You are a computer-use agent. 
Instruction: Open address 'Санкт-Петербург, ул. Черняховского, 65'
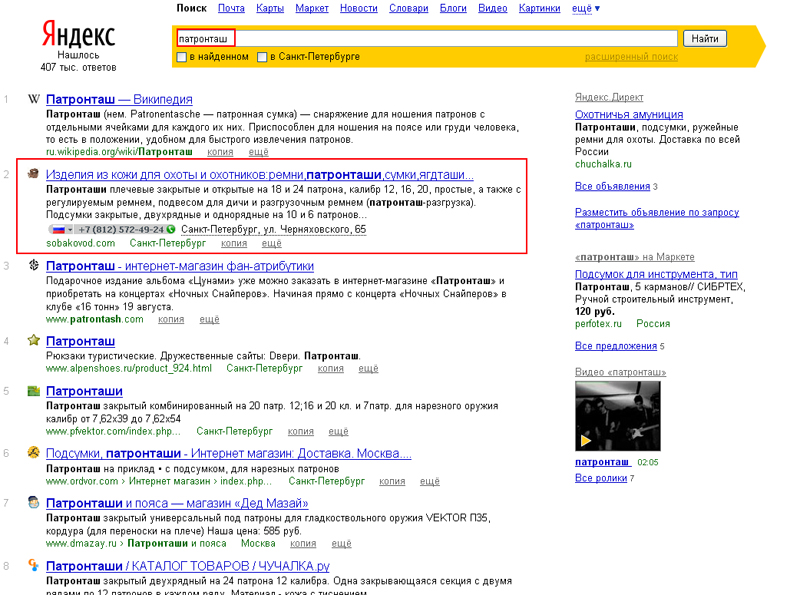click(x=273, y=229)
